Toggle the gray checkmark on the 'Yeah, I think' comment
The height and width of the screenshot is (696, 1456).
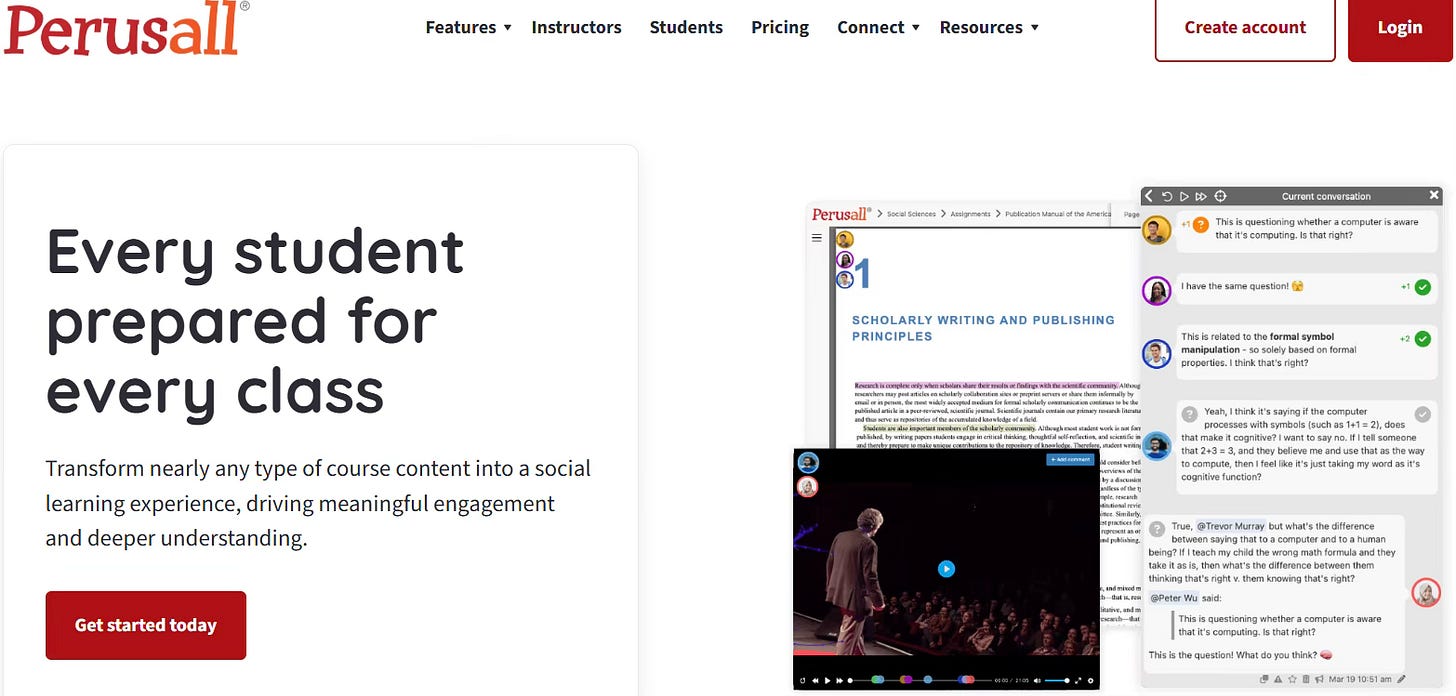pyautogui.click(x=1423, y=413)
